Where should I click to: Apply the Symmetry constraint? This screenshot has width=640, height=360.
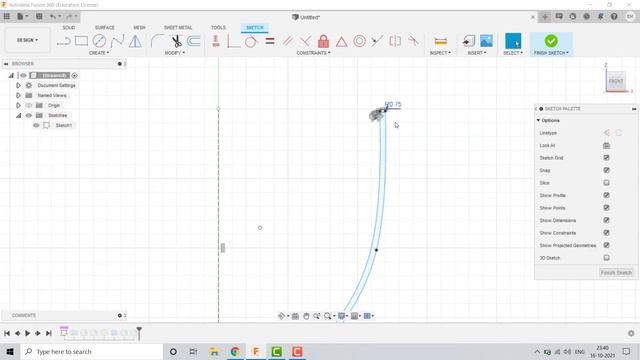click(x=395, y=41)
